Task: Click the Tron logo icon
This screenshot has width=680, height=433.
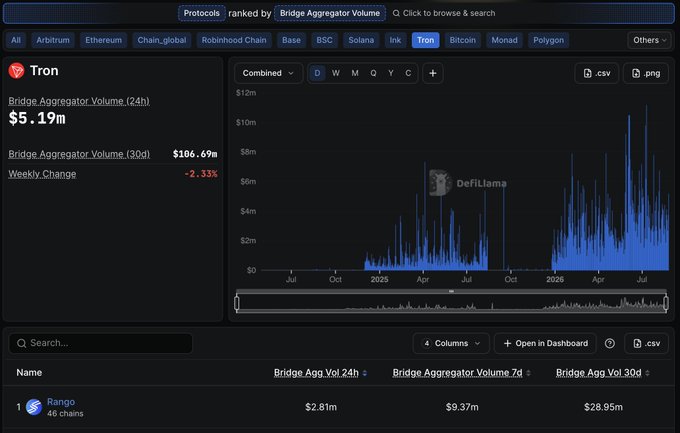Action: (x=16, y=71)
